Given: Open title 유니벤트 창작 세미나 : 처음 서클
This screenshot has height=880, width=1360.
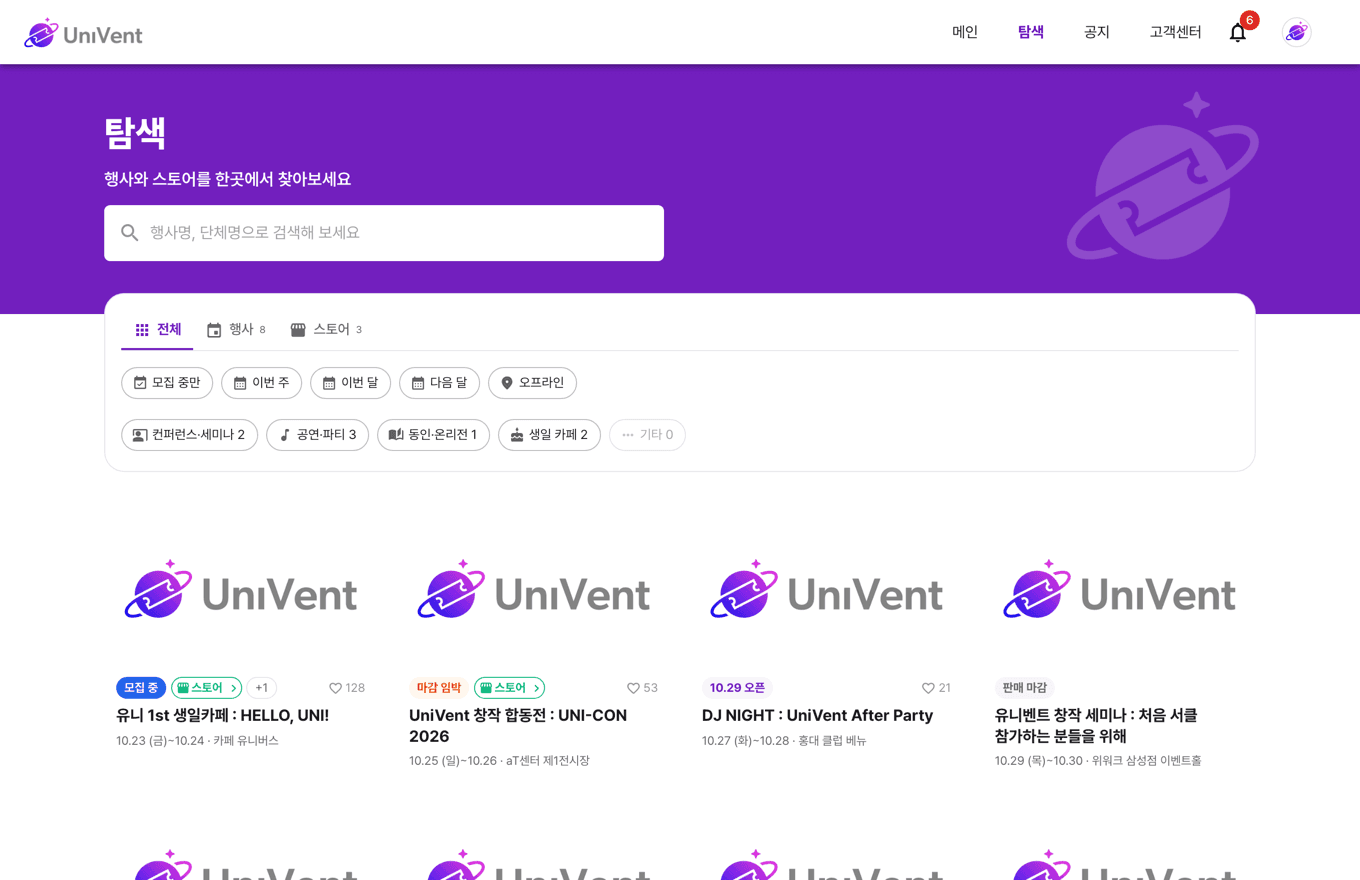Looking at the screenshot, I should coord(1096,726).
